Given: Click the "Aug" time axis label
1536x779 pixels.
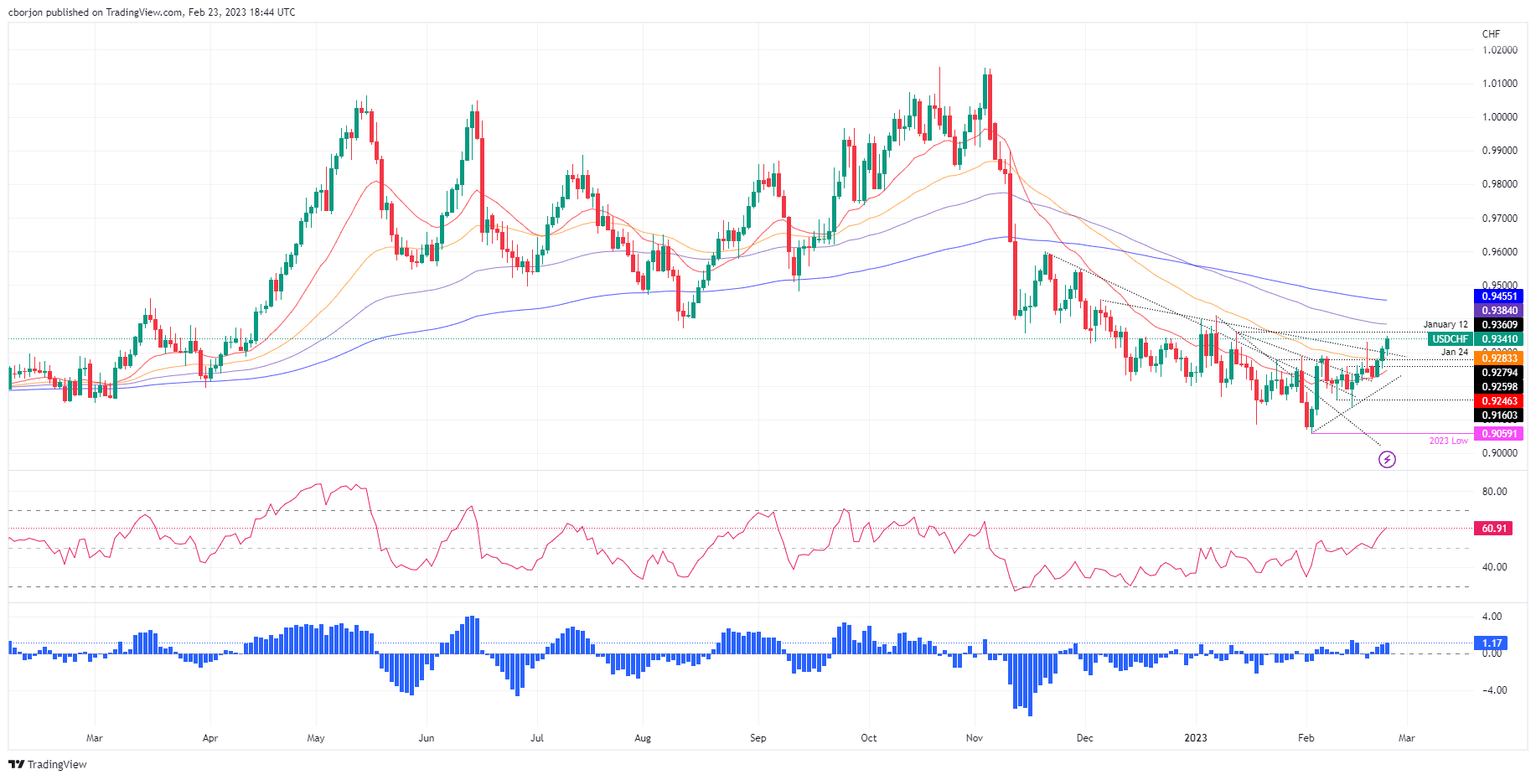Looking at the screenshot, I should (643, 739).
